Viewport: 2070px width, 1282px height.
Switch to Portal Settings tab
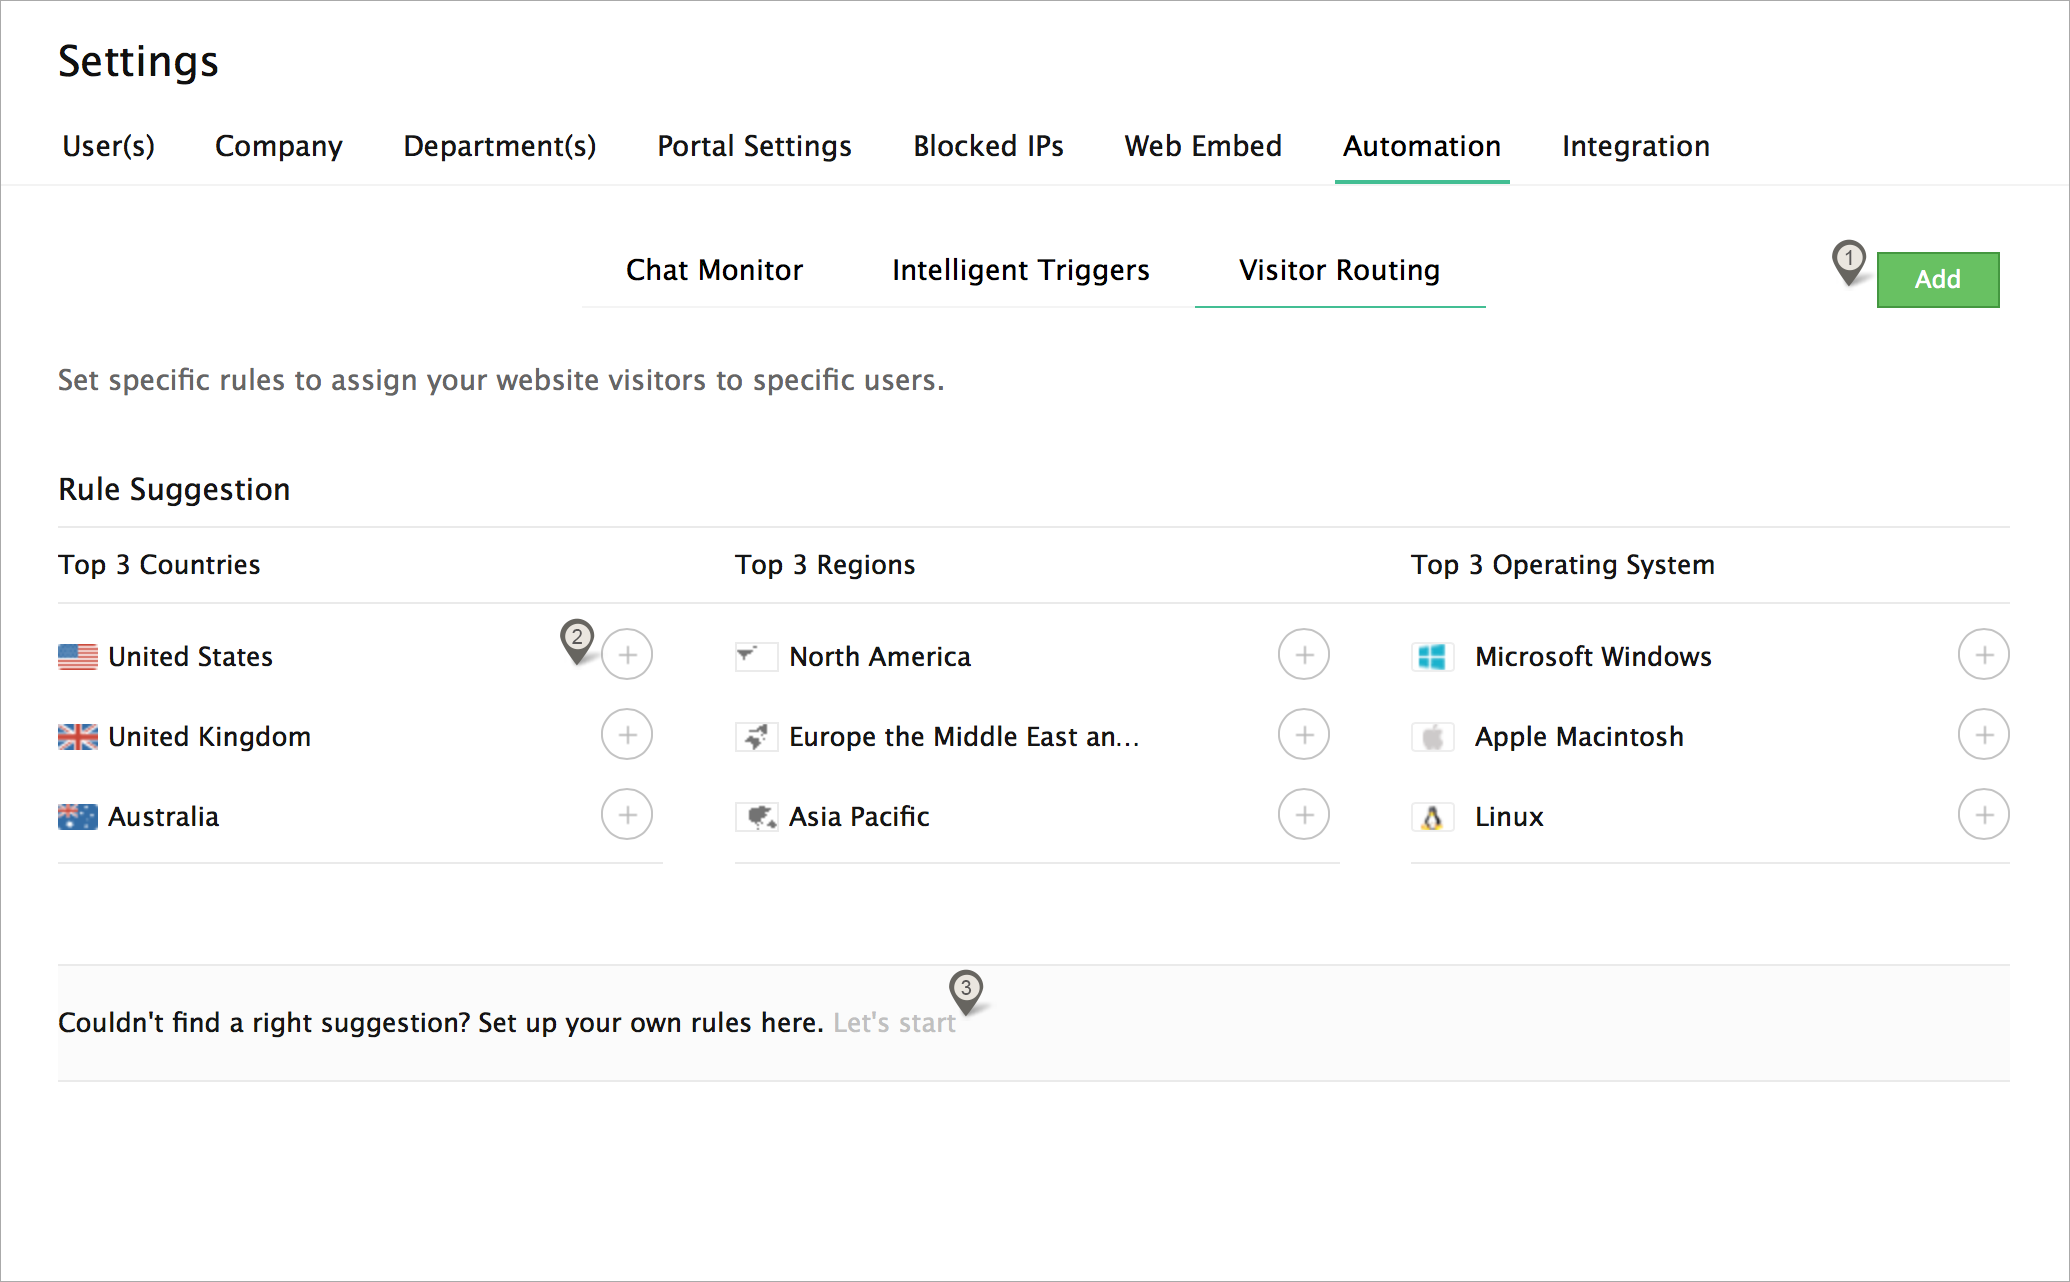pos(754,146)
